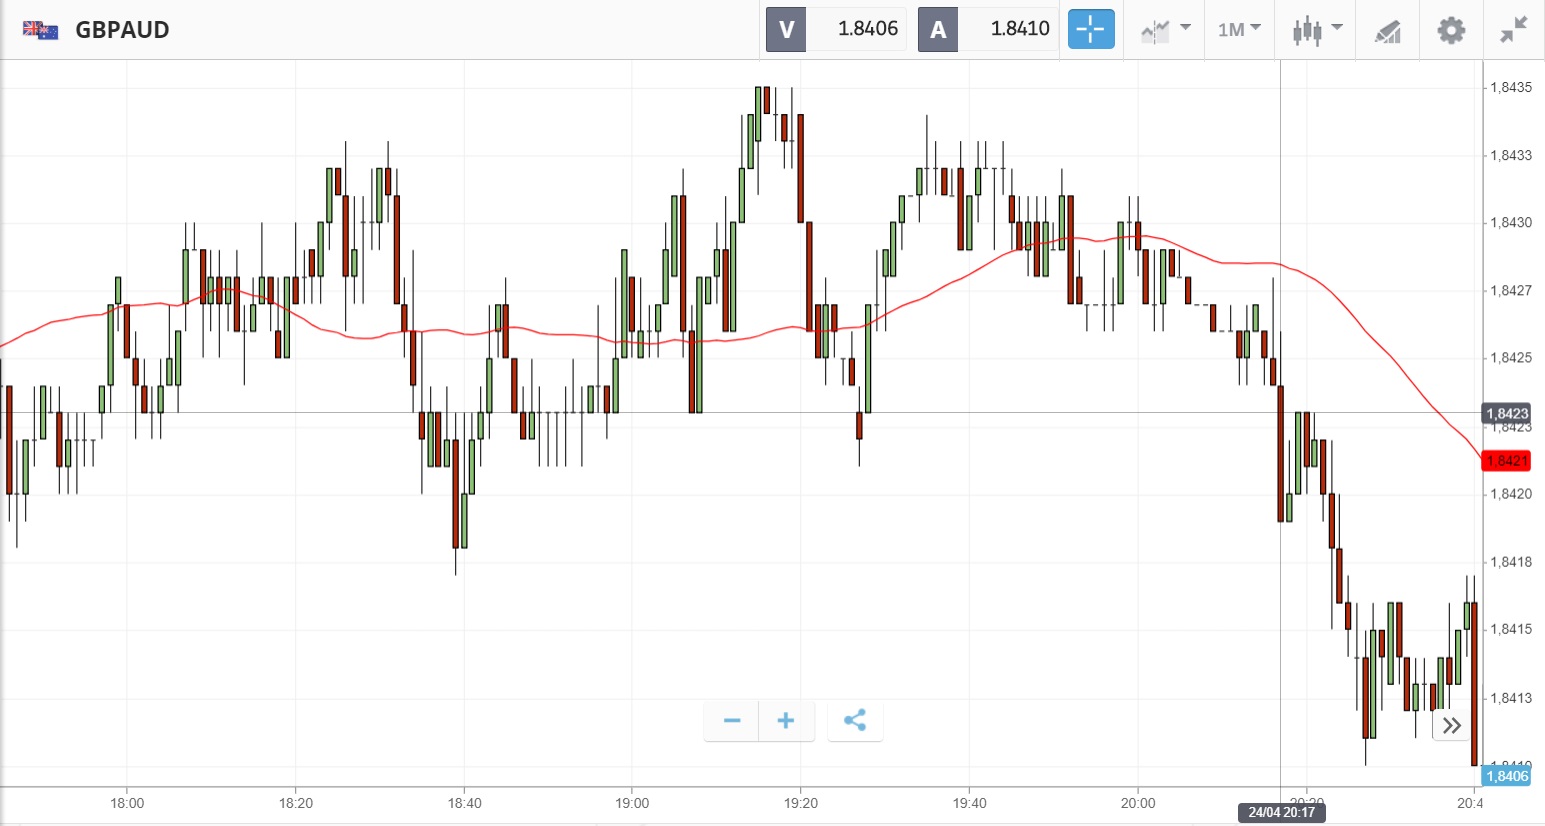Open the compare instruments dropdown
The width and height of the screenshot is (1545, 826).
pyautogui.click(x=1165, y=29)
